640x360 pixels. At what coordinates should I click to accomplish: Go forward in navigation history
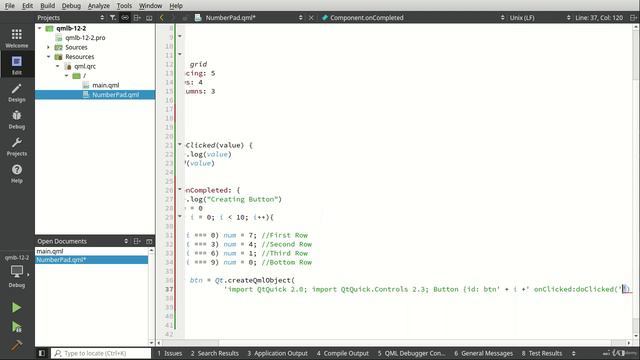pyautogui.click(x=173, y=18)
